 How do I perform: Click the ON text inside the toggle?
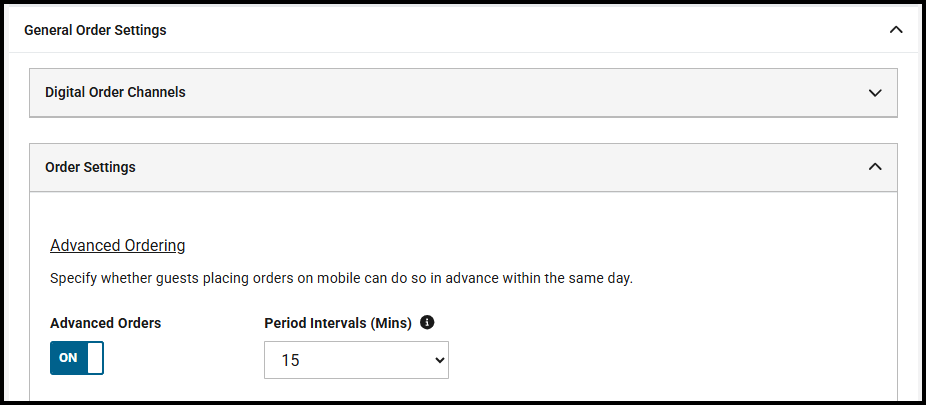pyautogui.click(x=68, y=358)
